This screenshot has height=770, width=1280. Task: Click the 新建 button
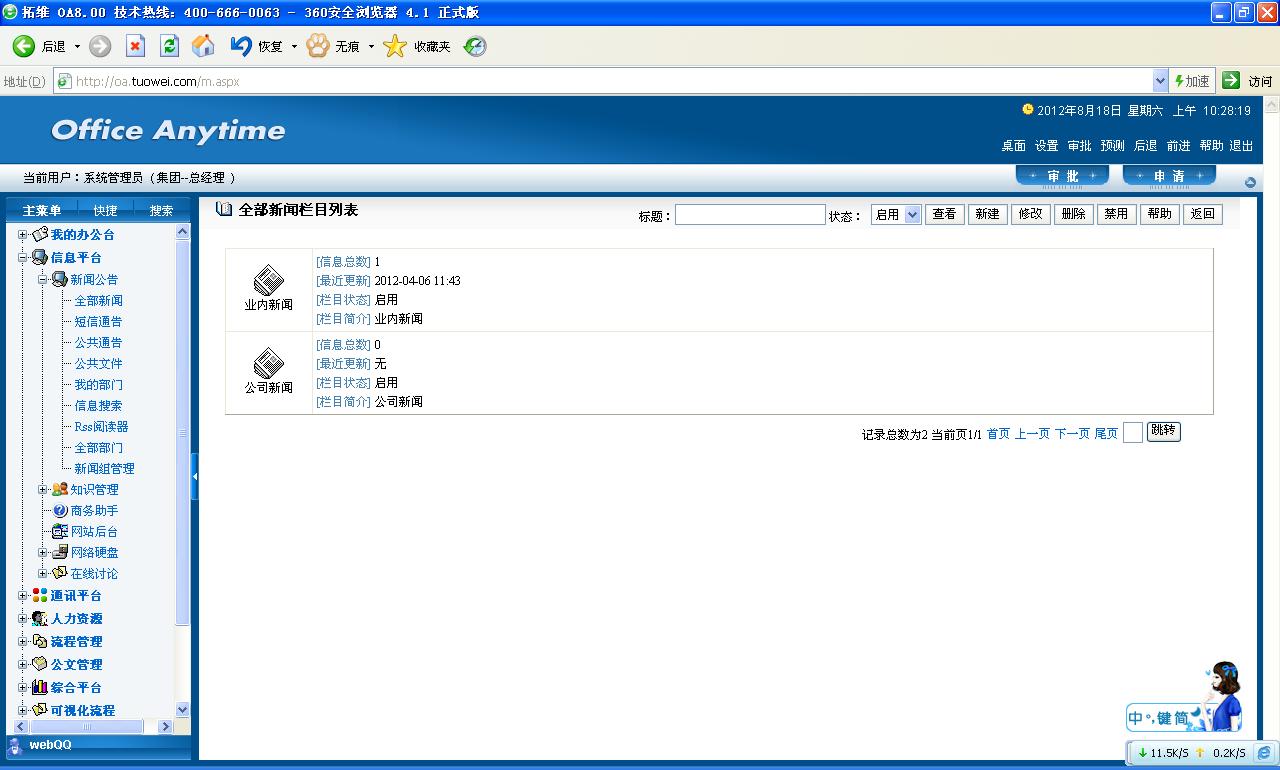click(987, 214)
